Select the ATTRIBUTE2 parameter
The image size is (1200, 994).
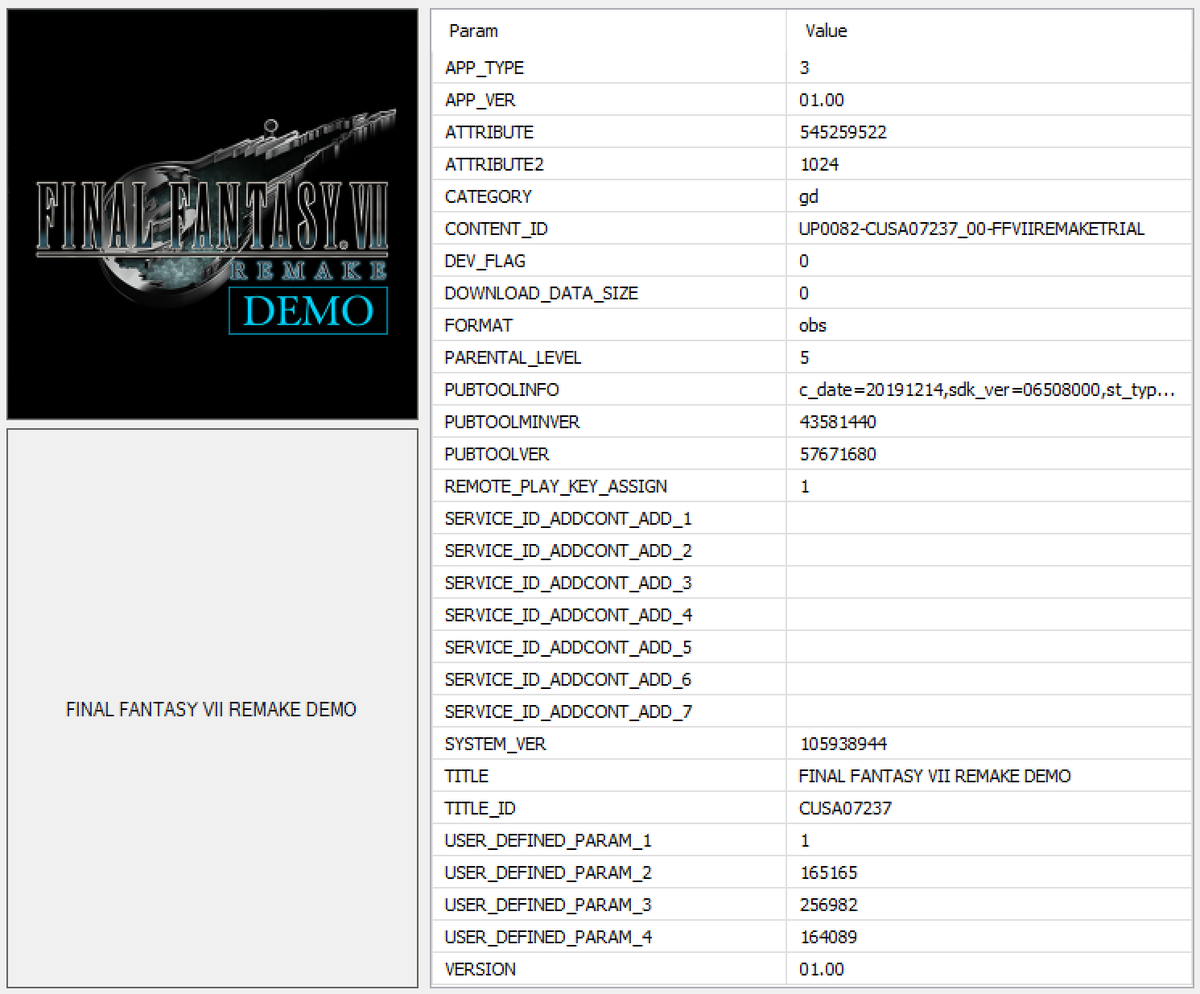point(494,164)
